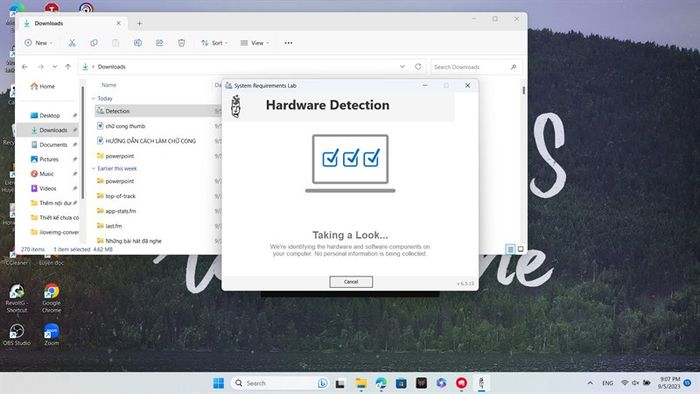Image resolution: width=700 pixels, height=394 pixels.
Task: Collapse the Earlier this week group
Action: [x=93, y=168]
